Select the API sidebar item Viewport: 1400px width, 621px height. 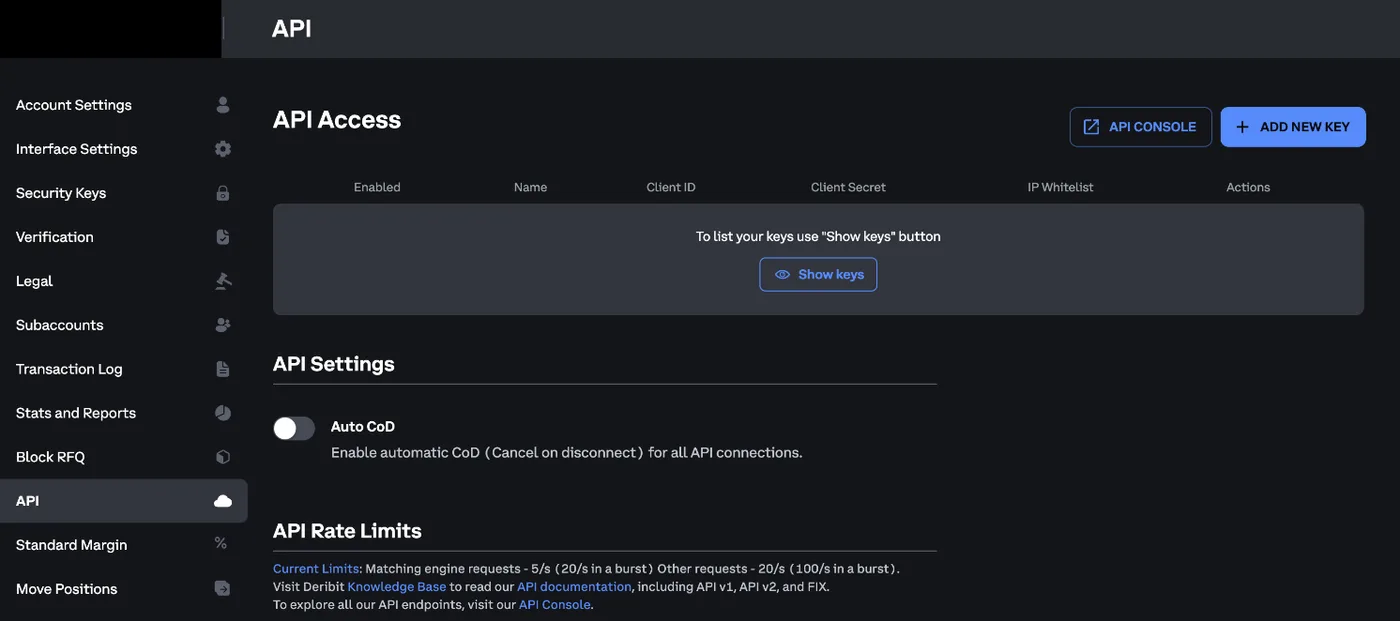coord(124,501)
